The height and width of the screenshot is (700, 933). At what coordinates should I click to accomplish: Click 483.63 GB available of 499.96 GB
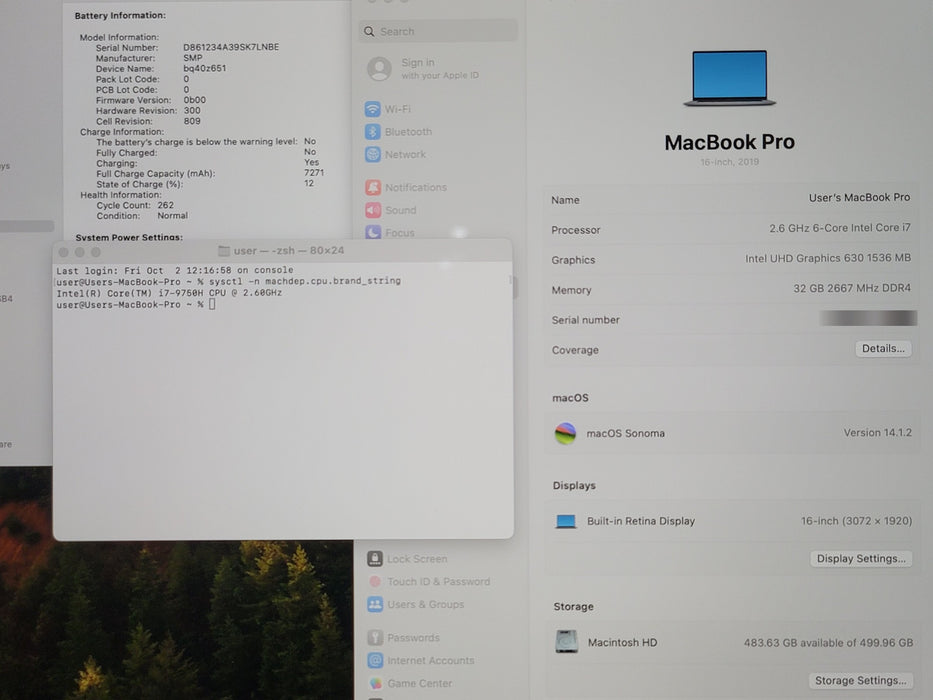click(x=828, y=643)
